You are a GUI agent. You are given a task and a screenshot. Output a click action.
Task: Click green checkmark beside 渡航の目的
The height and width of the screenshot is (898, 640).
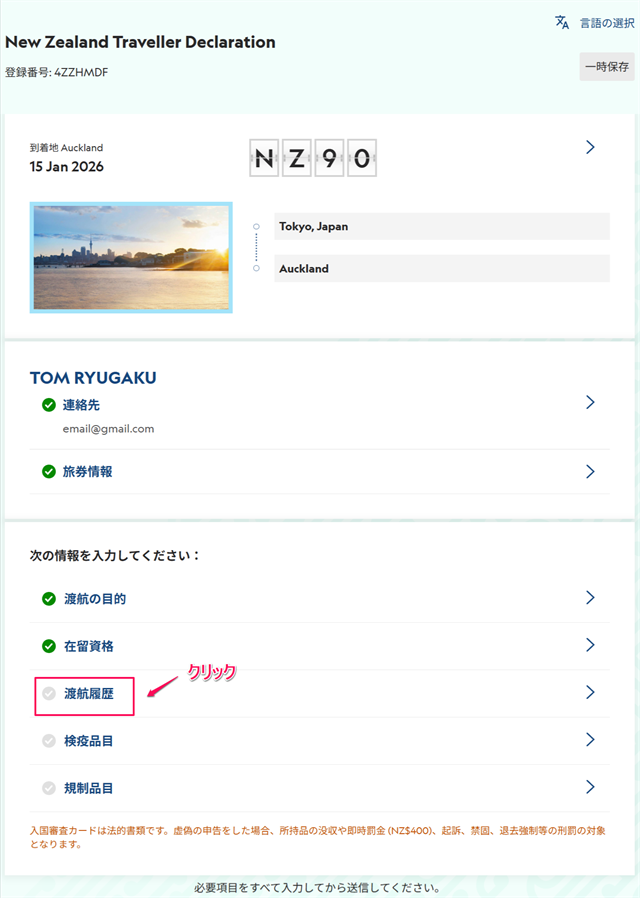click(x=49, y=599)
